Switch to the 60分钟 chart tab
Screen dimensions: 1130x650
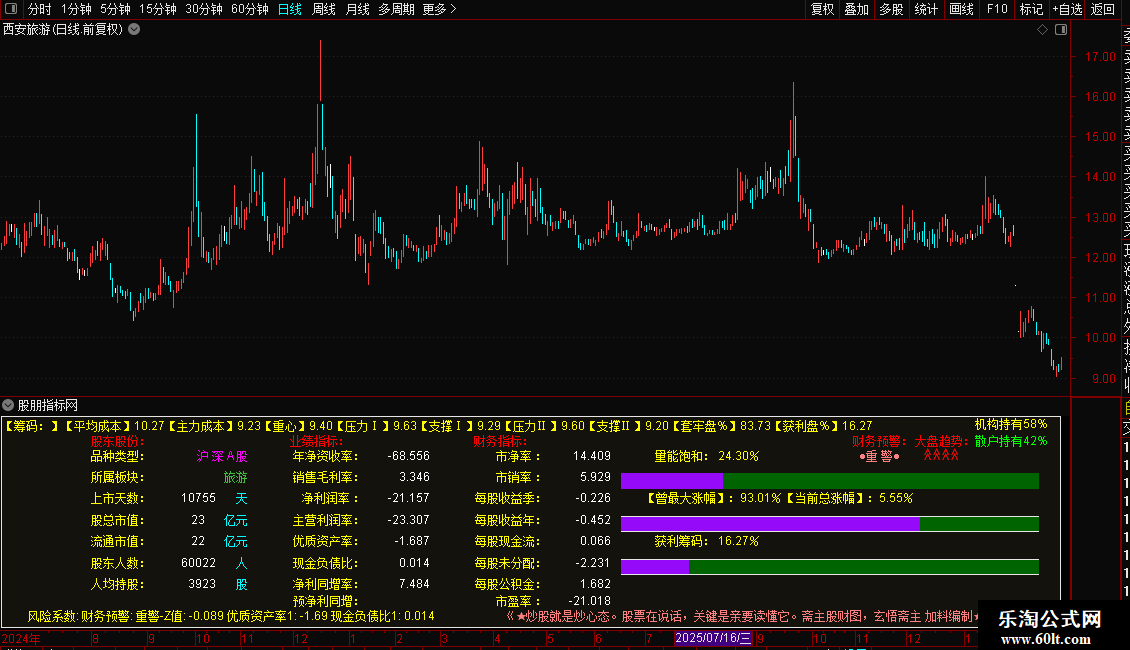coord(249,9)
